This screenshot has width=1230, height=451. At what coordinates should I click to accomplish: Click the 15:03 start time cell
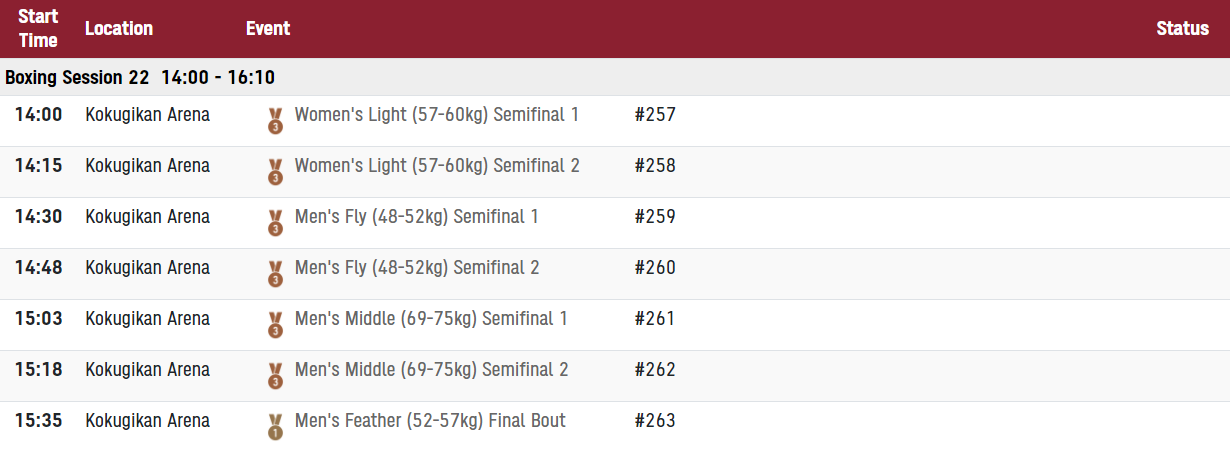click(38, 319)
